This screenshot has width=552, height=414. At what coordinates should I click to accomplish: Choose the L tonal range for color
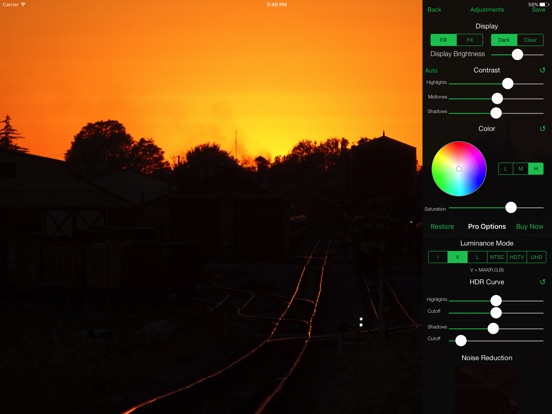506,169
